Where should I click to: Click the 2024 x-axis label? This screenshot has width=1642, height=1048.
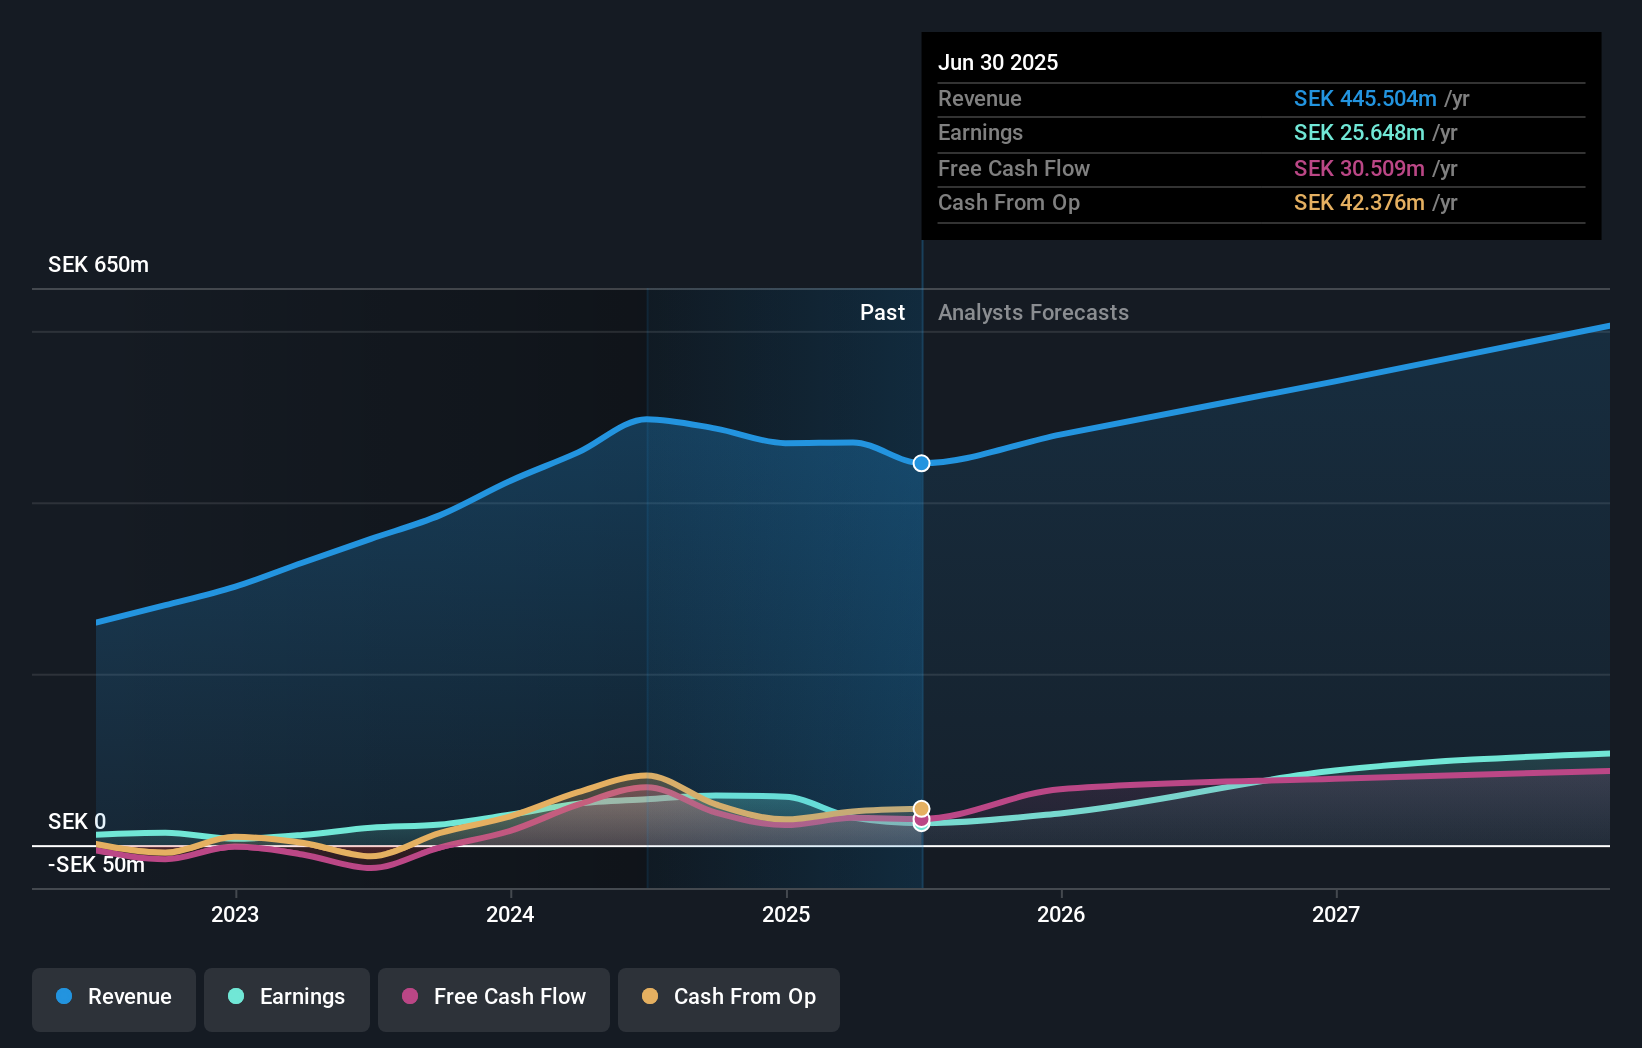(x=510, y=915)
